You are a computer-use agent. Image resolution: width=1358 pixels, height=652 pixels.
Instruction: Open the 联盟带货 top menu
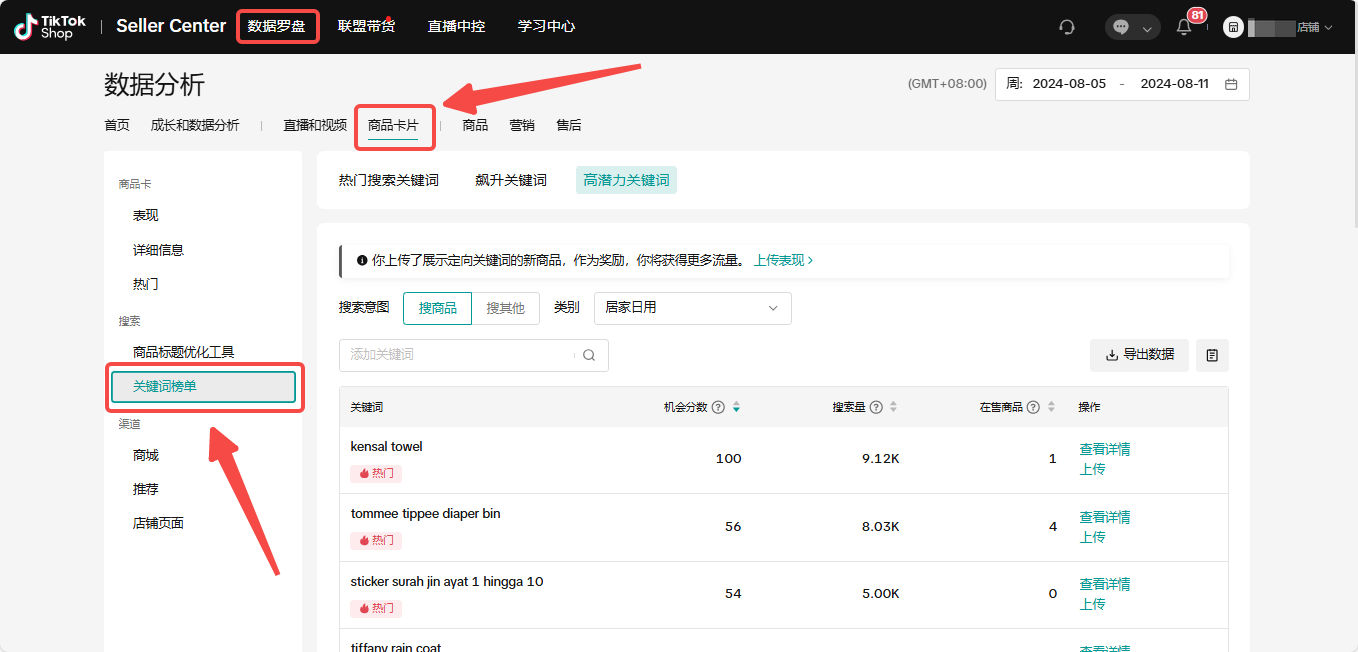point(366,26)
